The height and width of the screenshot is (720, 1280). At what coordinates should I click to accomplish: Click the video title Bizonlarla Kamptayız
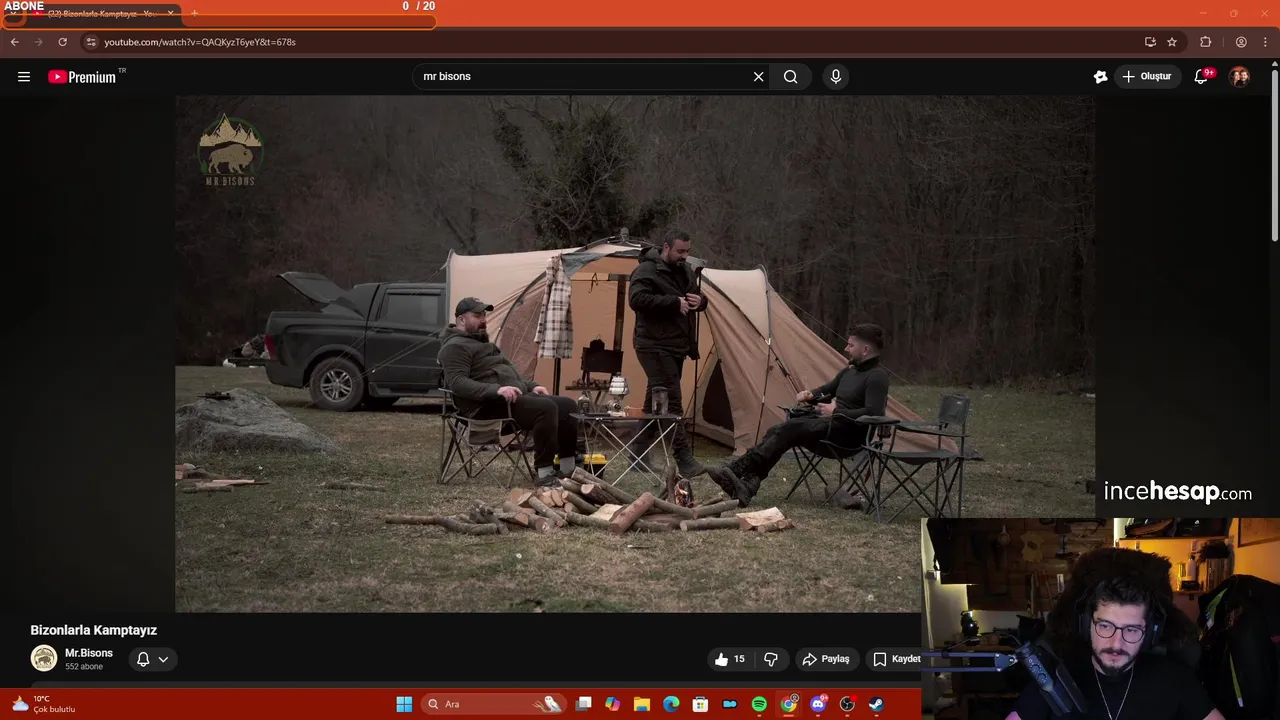[94, 630]
